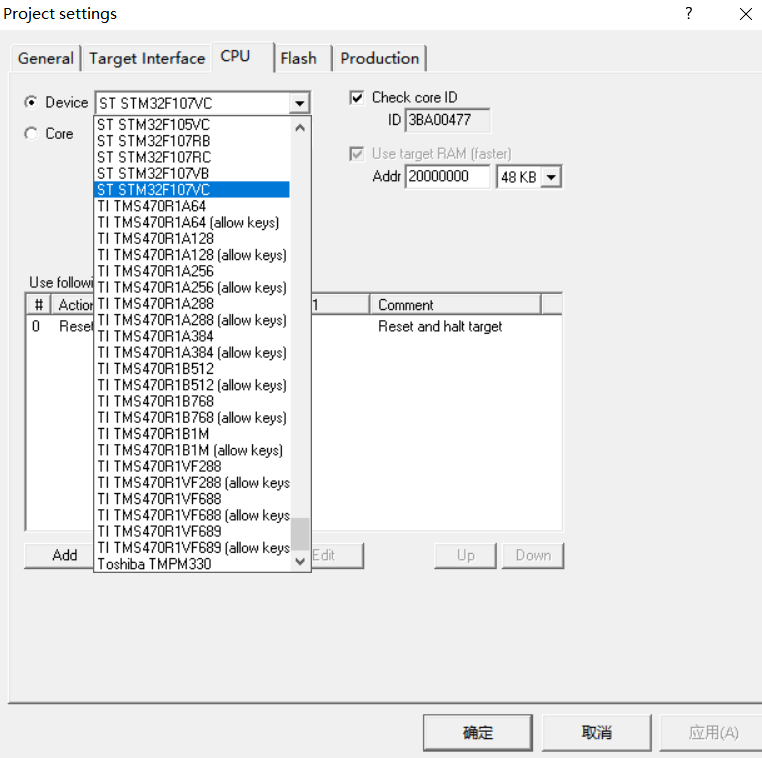Choose TI TMS470R1B768 without allow keys
This screenshot has width=762, height=758.
coord(192,401)
